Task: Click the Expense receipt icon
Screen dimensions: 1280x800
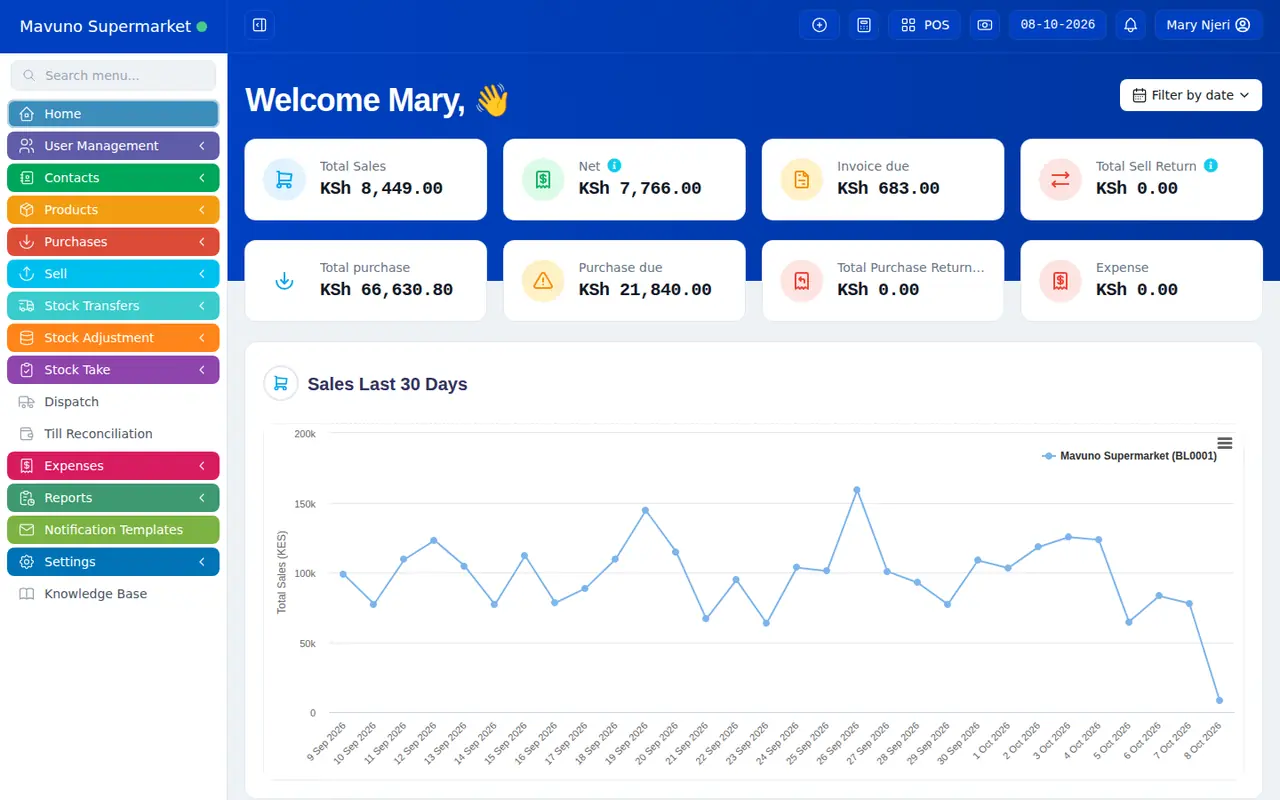Action: (x=1060, y=281)
